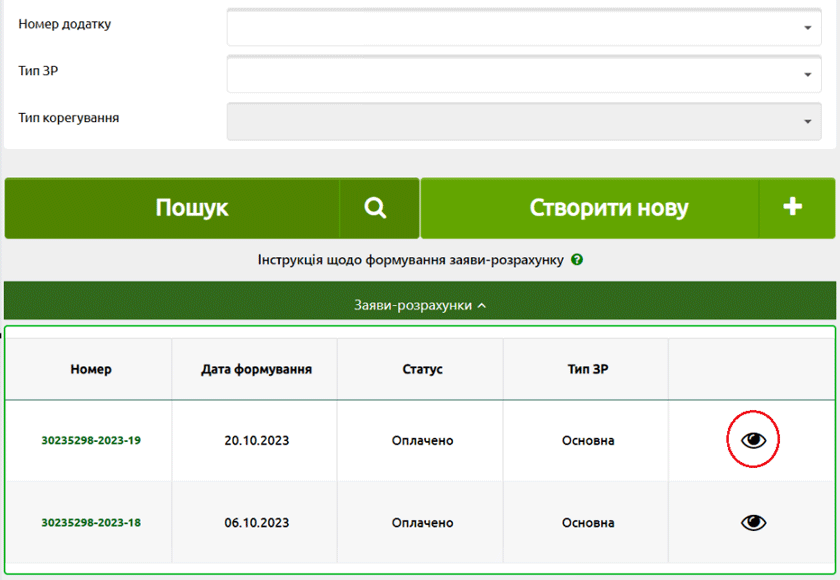This screenshot has height=580, width=840.
Task: View application 30235298-2023-19 via eye icon
Action: click(x=753, y=440)
